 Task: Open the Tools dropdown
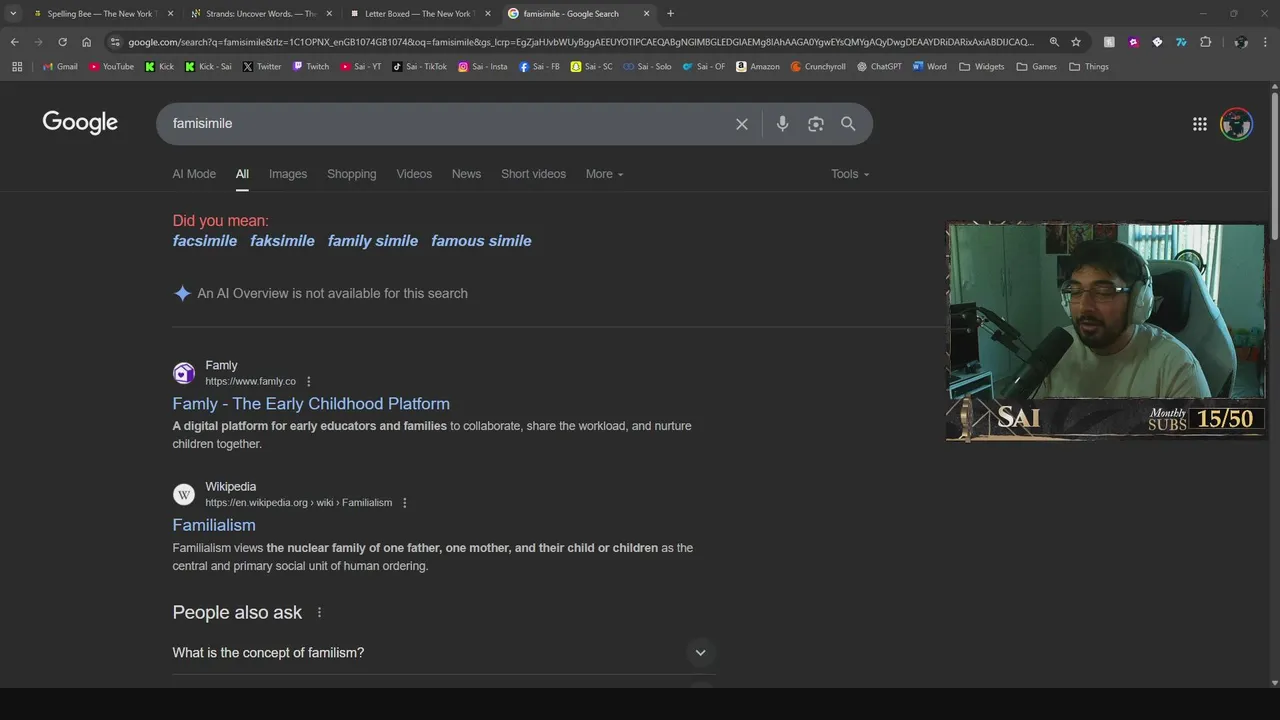point(850,174)
